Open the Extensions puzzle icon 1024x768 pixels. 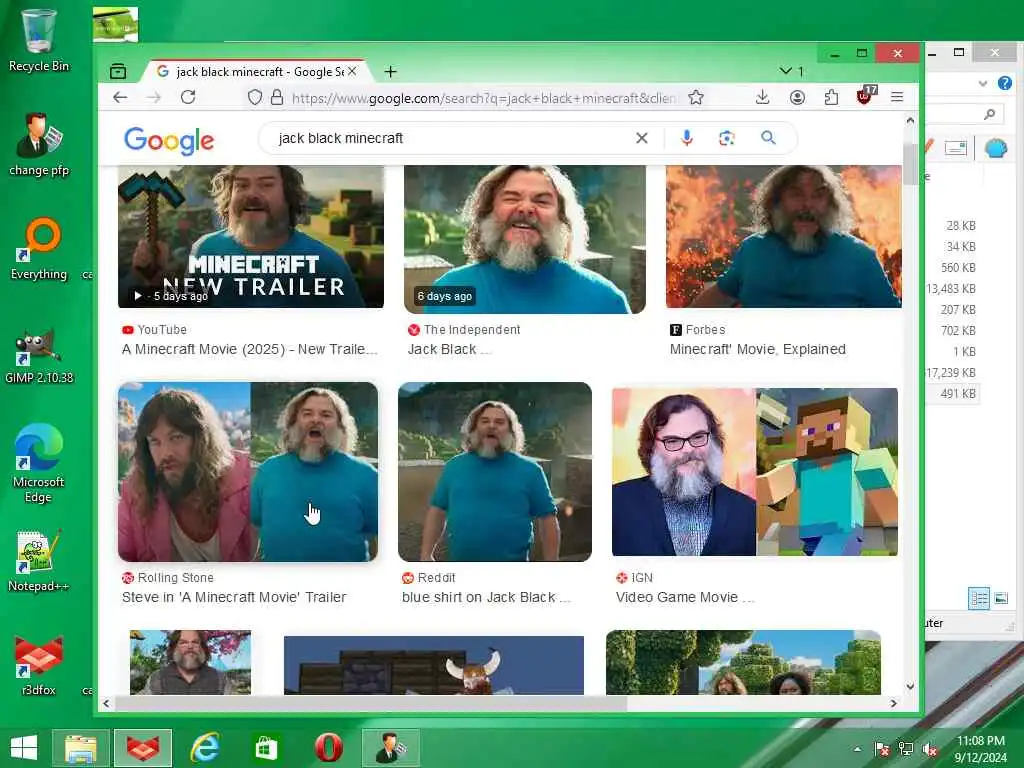coord(831,97)
